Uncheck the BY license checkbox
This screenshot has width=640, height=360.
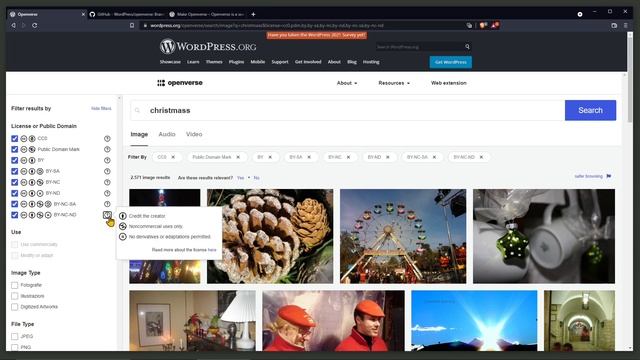pos(15,160)
